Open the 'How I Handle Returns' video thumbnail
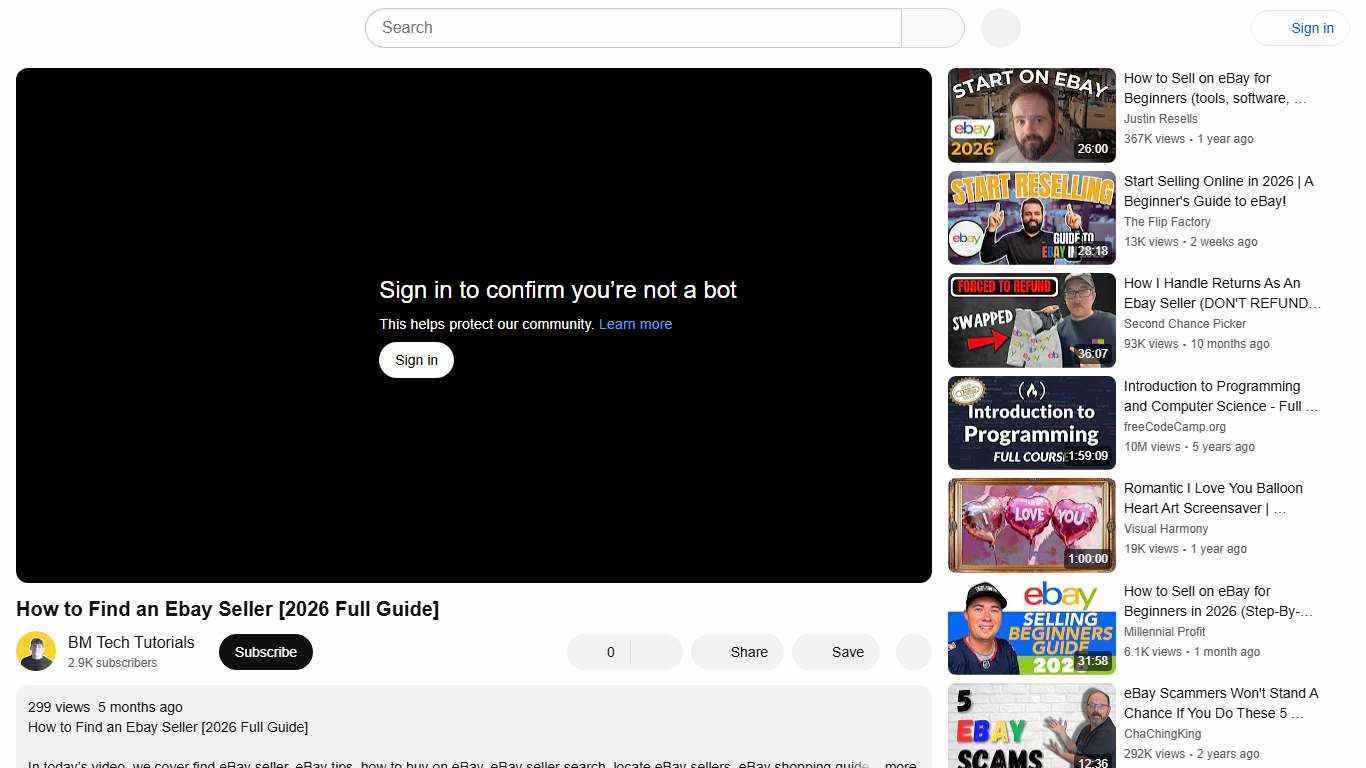This screenshot has height=768, width=1366. pos(1031,319)
